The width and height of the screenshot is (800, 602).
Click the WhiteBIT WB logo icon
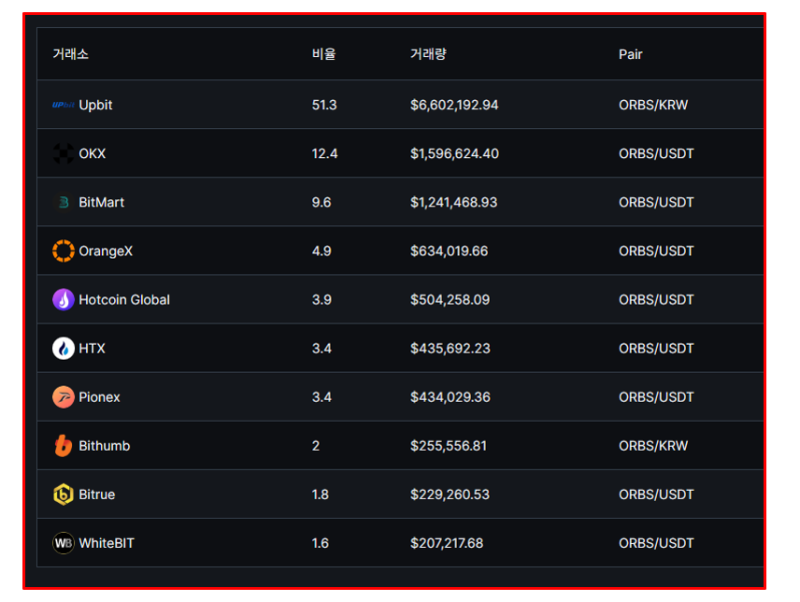coord(63,543)
